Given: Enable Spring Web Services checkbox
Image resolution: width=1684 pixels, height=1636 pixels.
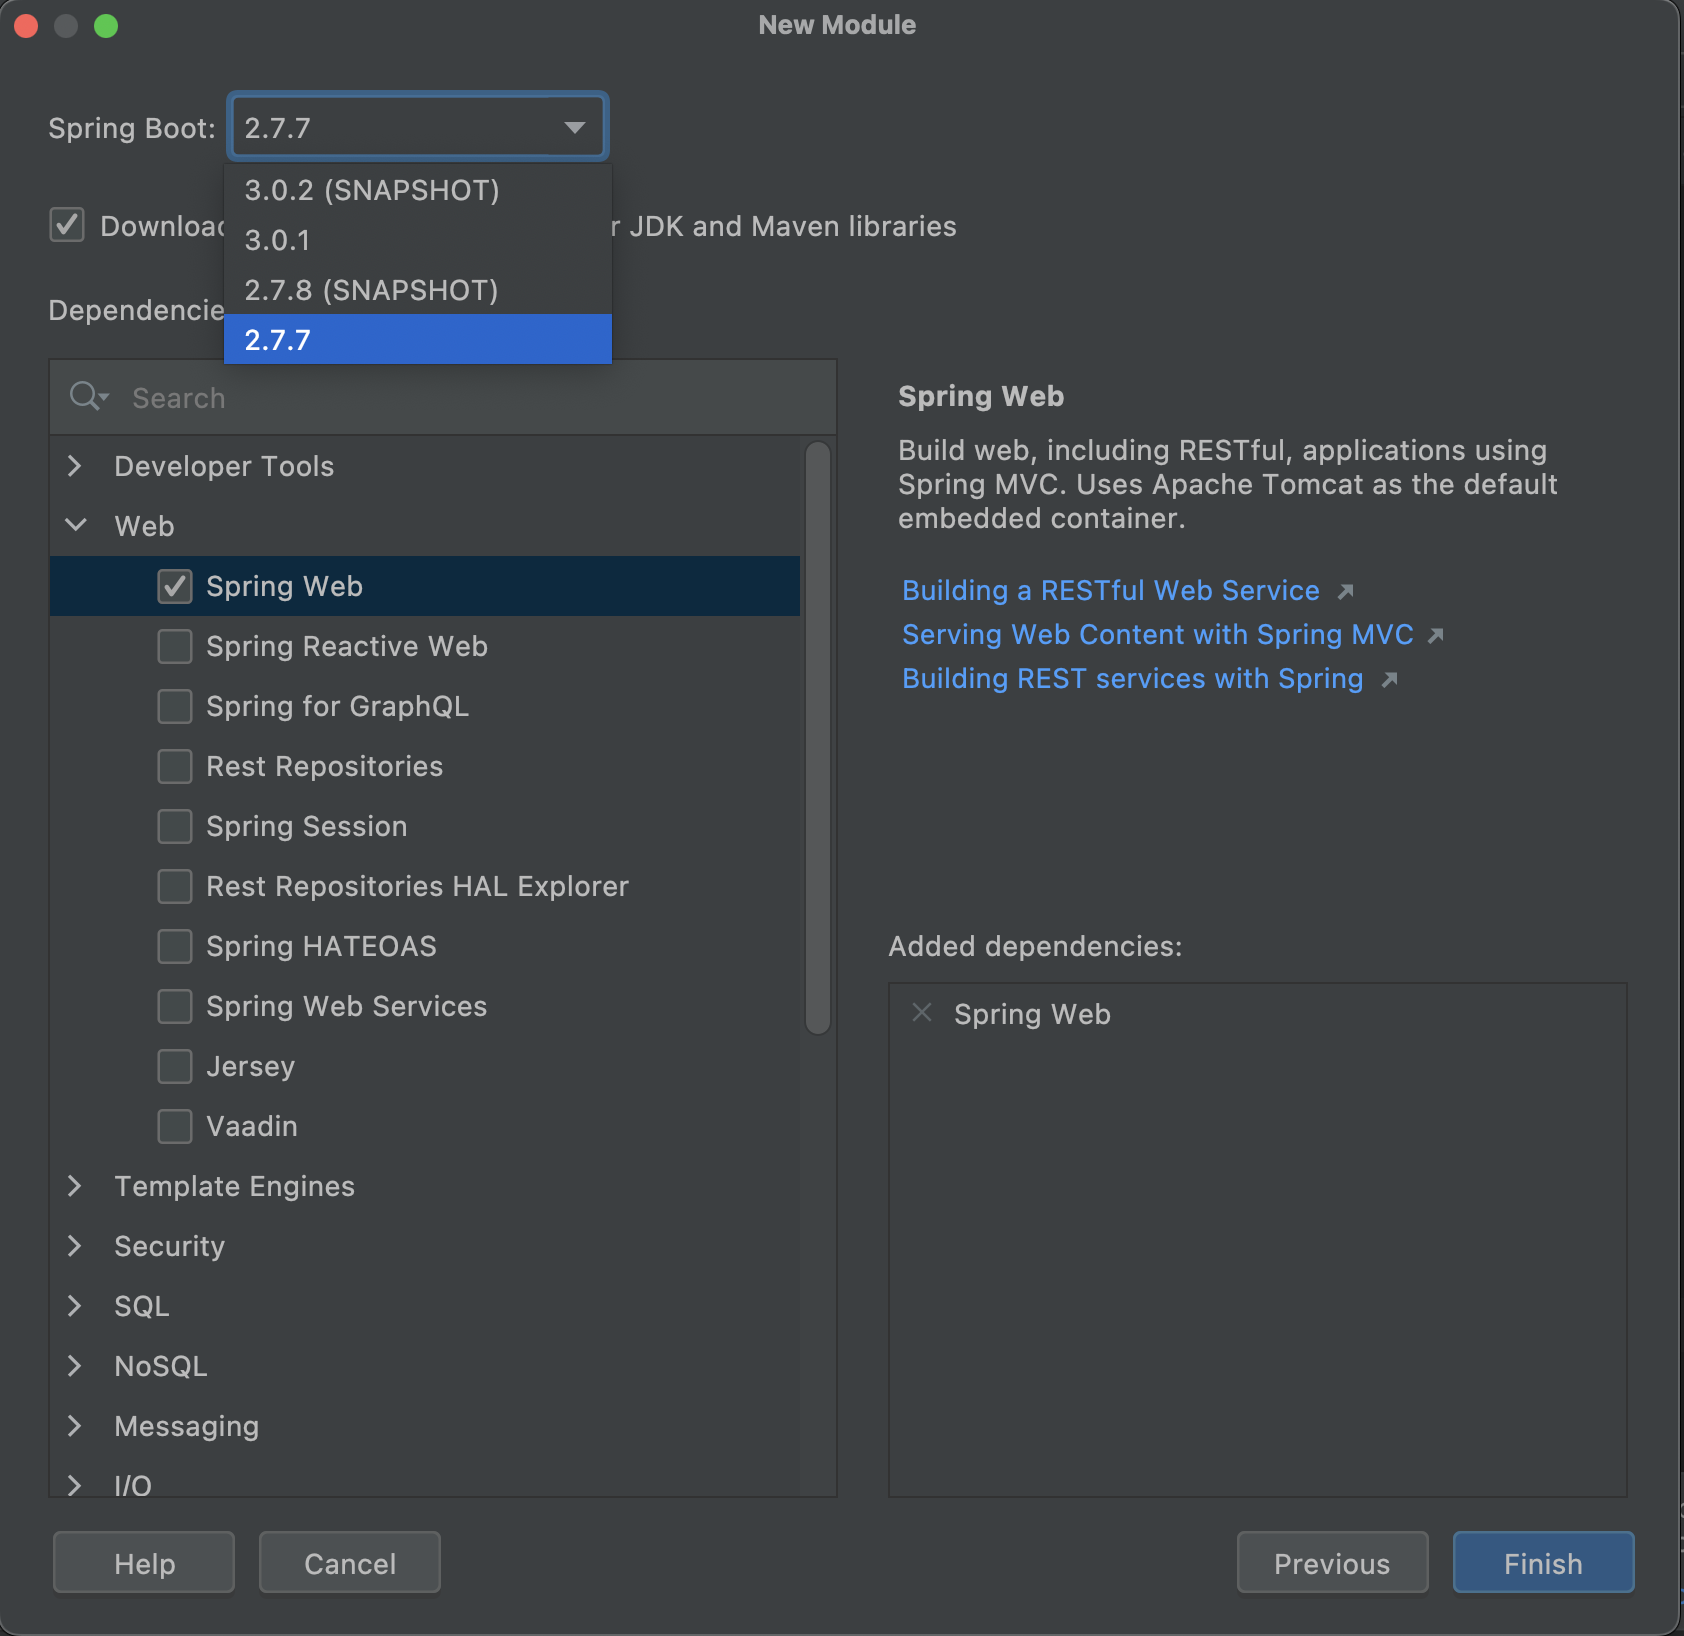Looking at the screenshot, I should coord(175,1006).
